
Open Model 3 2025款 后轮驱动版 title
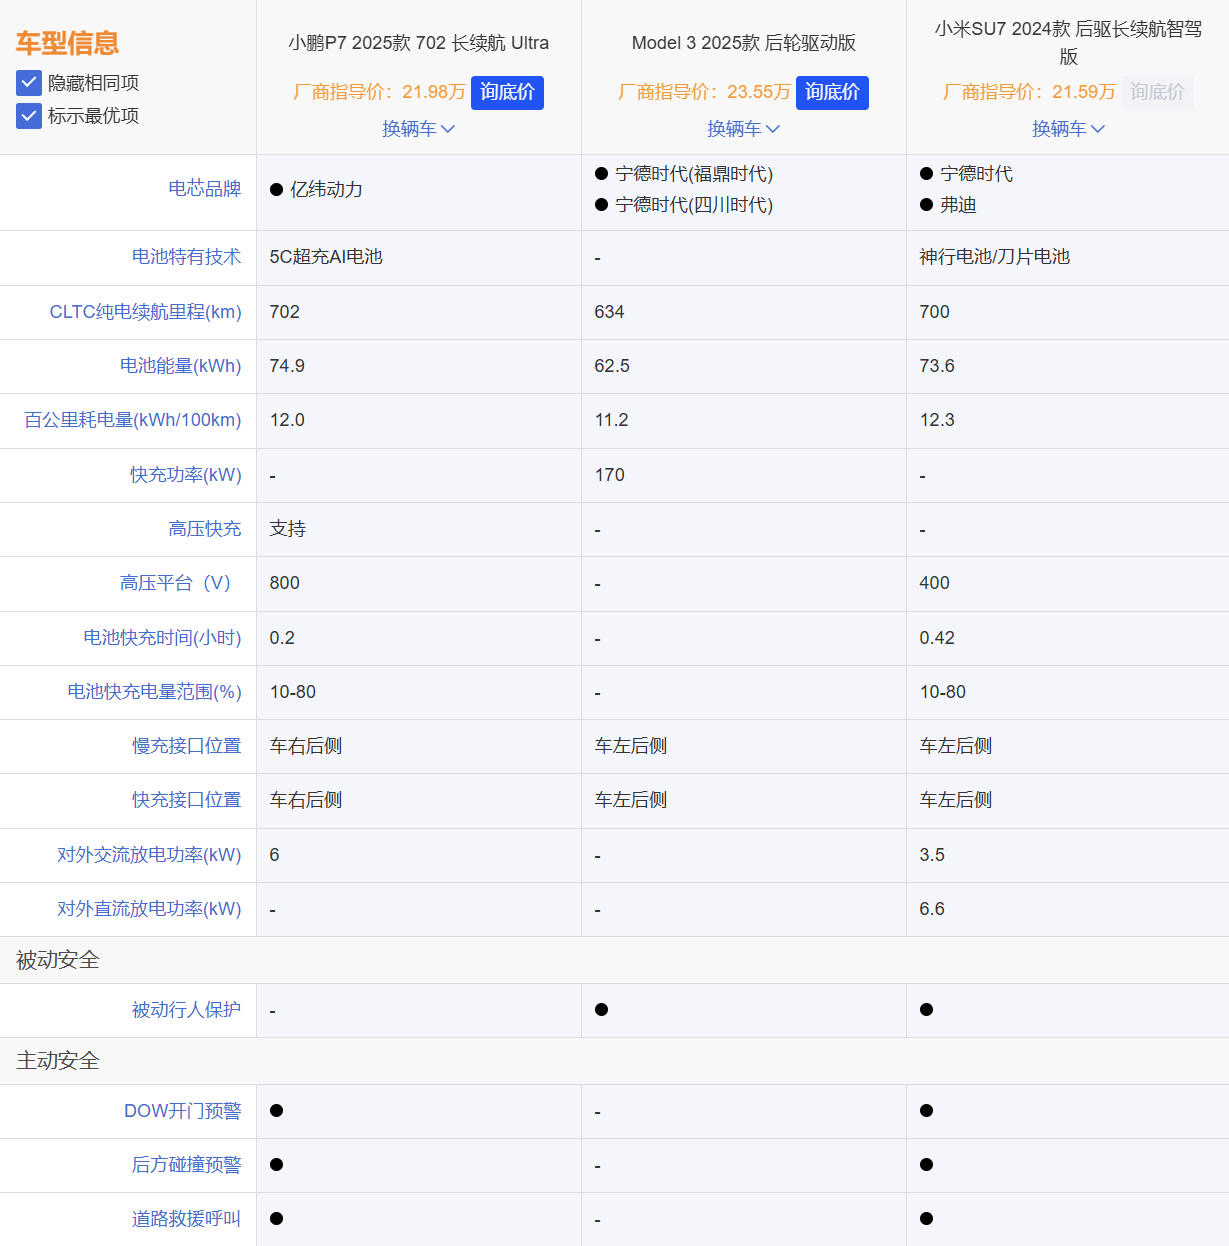744,43
